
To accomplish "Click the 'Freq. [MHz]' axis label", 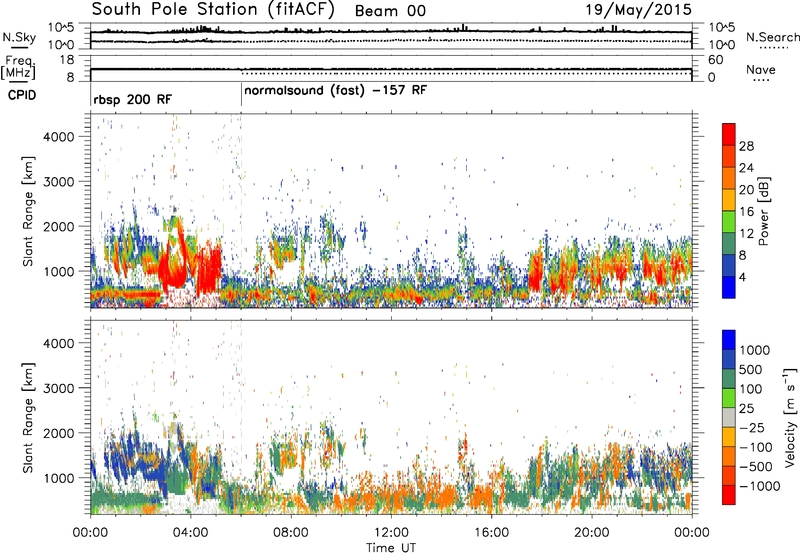I will pyautogui.click(x=19, y=68).
